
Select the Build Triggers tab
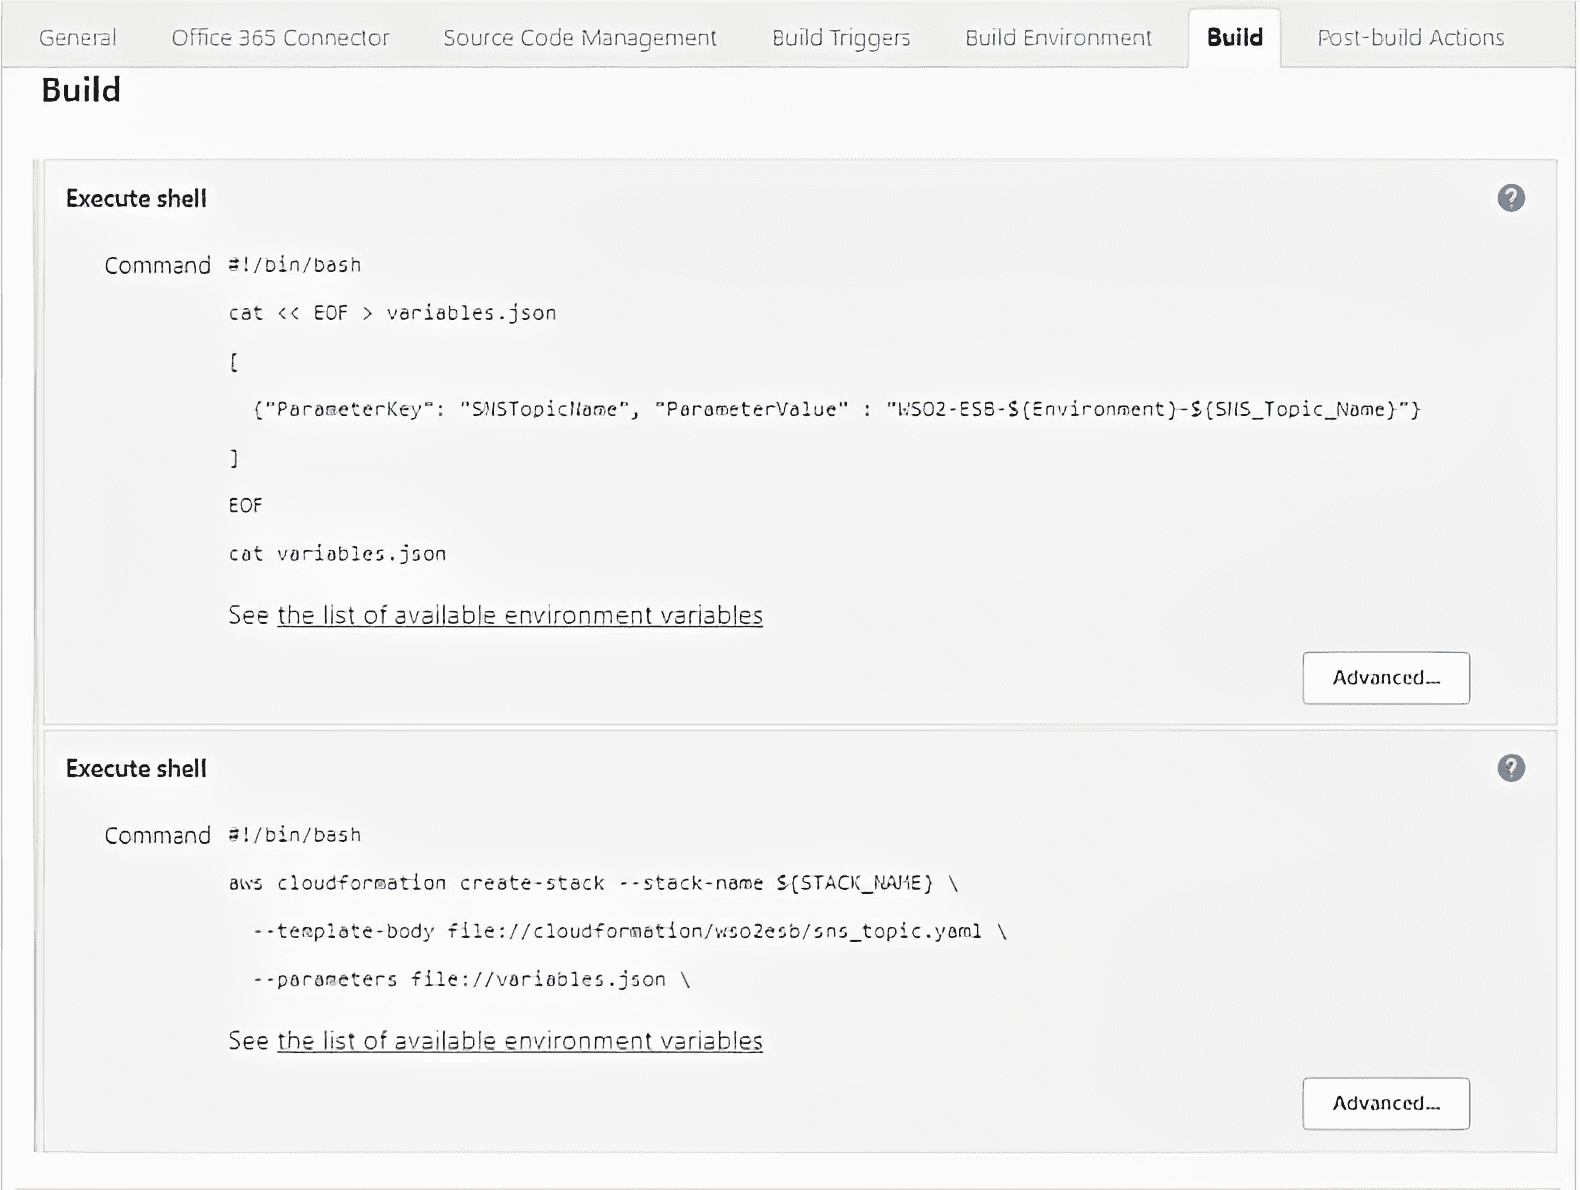[840, 38]
